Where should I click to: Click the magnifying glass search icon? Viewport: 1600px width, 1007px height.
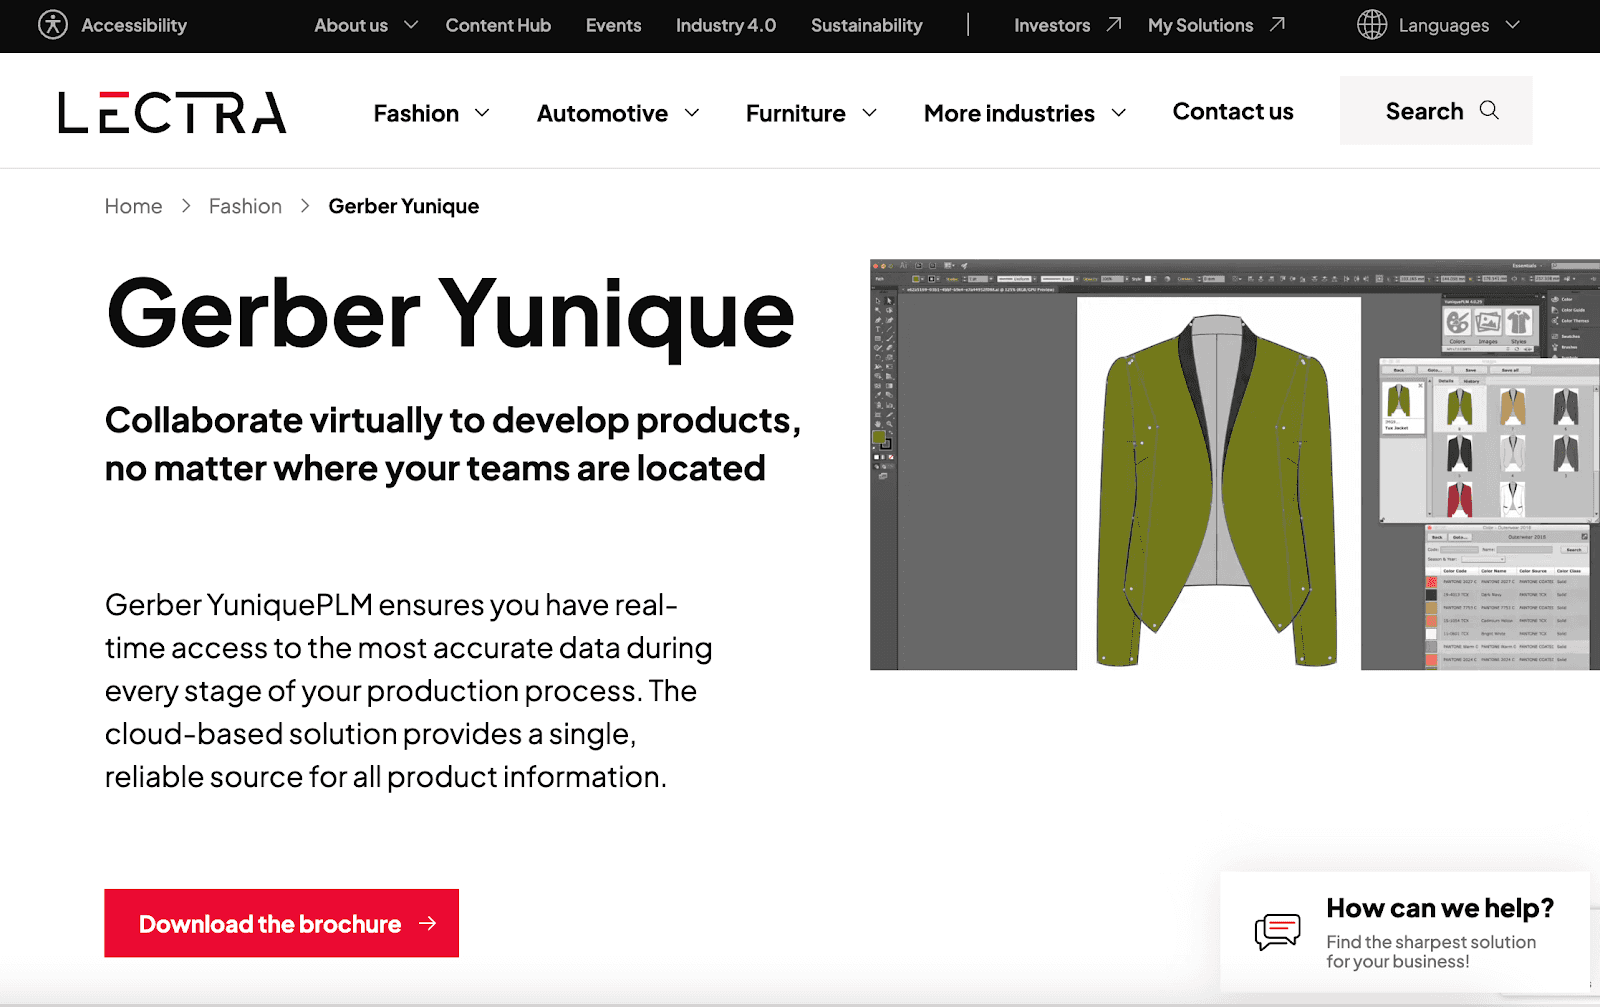1490,110
